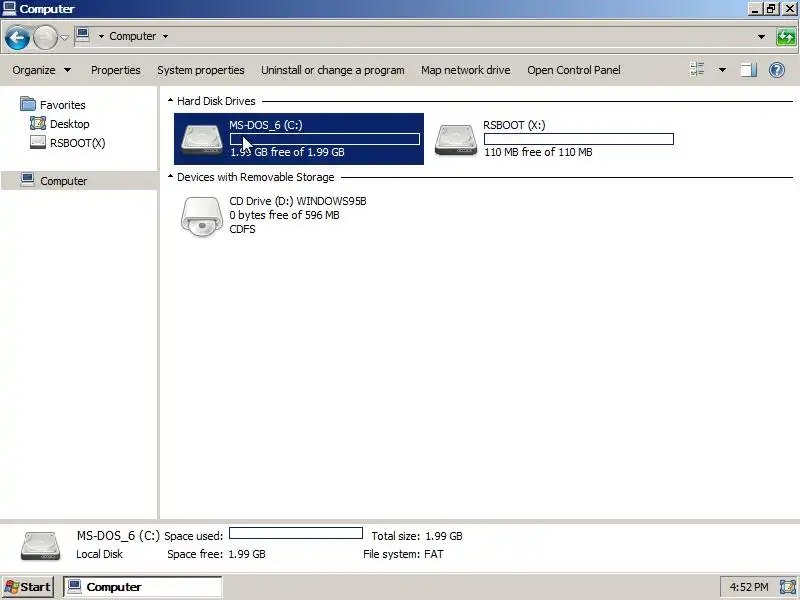Click the CDFS file system text
This screenshot has height=600, width=800.
click(x=242, y=229)
